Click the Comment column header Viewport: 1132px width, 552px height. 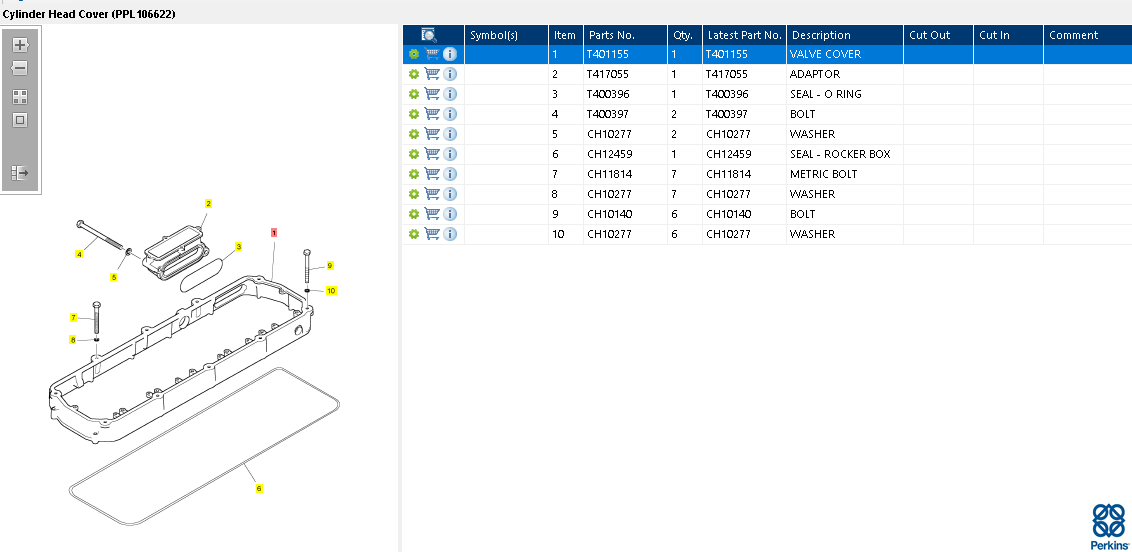pyautogui.click(x=1087, y=35)
